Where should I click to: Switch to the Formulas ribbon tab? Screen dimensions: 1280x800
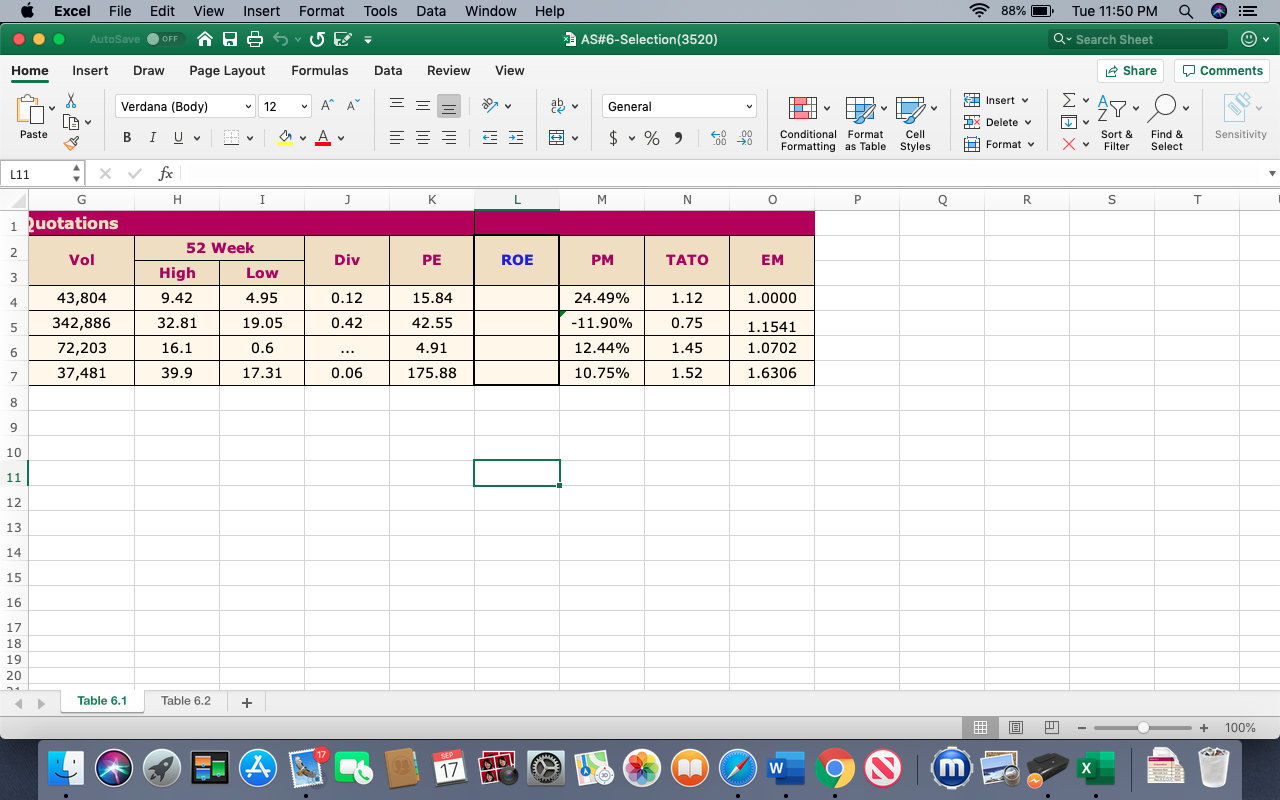tap(319, 70)
